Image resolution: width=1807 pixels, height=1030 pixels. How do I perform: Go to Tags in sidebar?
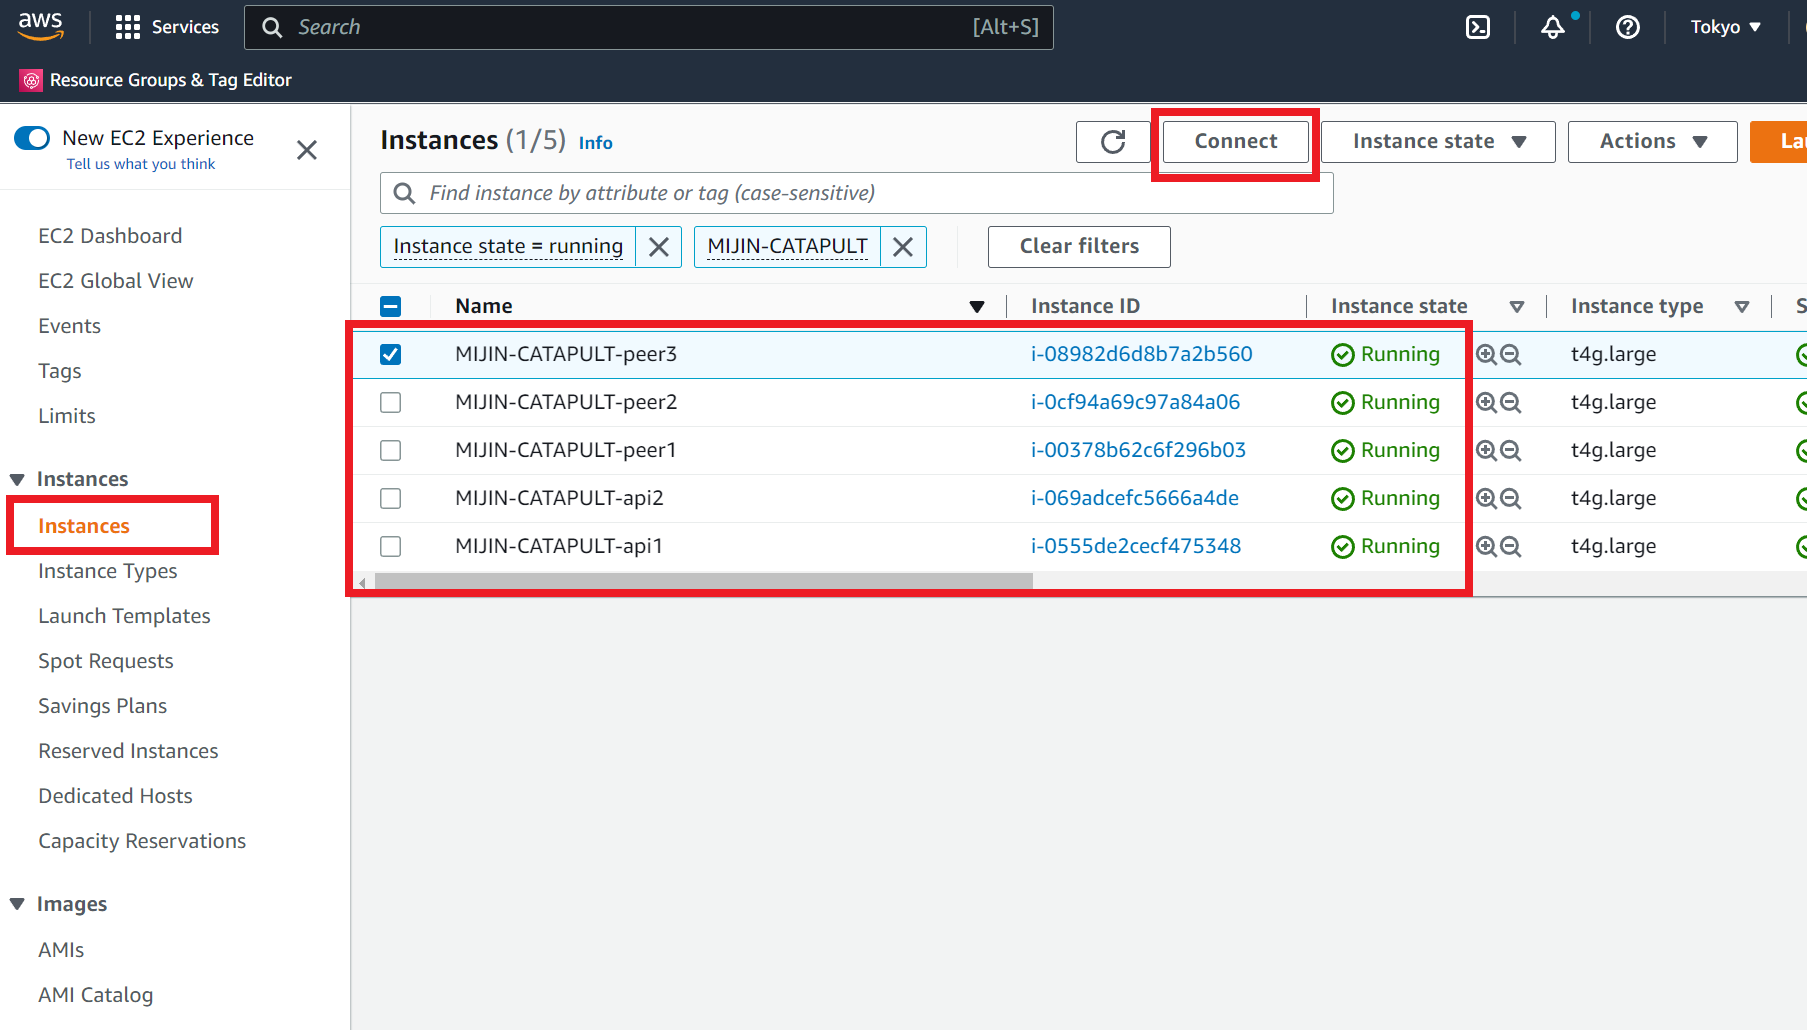point(60,371)
